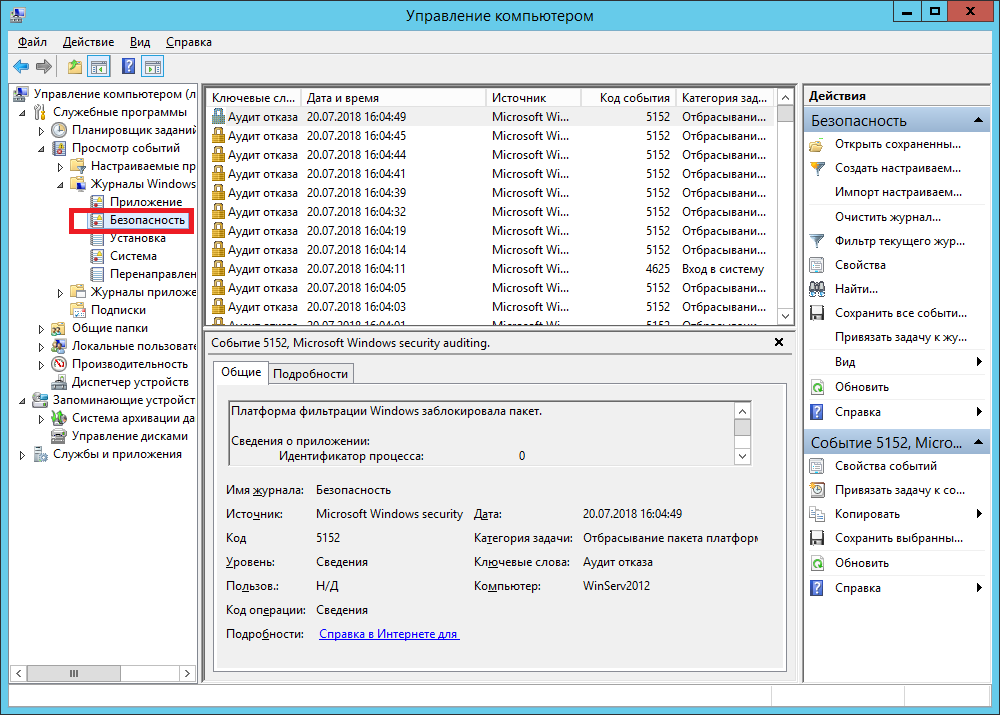
Task: Click Сохранить все события action
Action: [900, 313]
